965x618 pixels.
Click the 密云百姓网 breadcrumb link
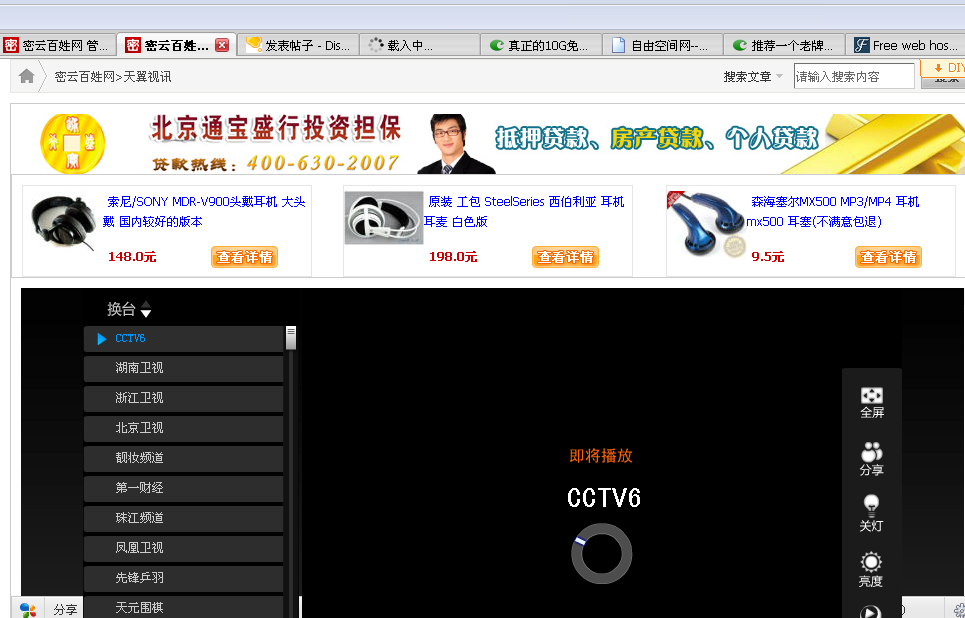84,77
